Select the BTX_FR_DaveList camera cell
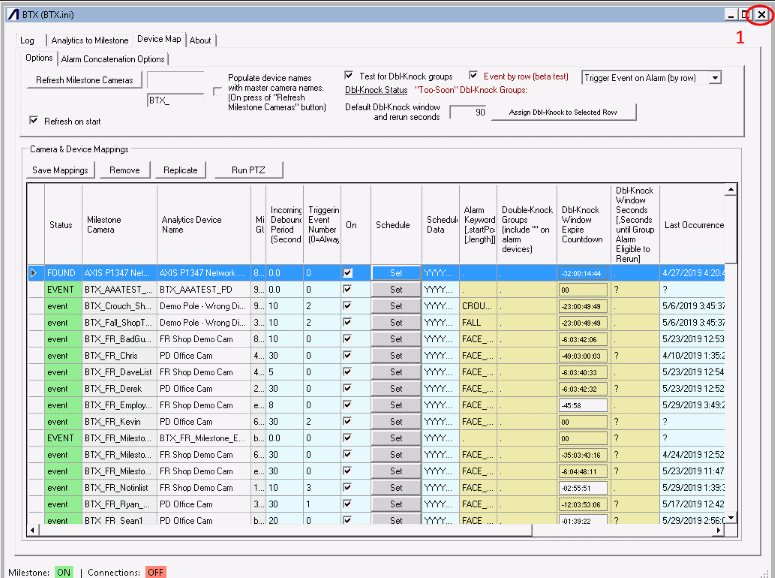The width and height of the screenshot is (775, 578). pos(120,372)
